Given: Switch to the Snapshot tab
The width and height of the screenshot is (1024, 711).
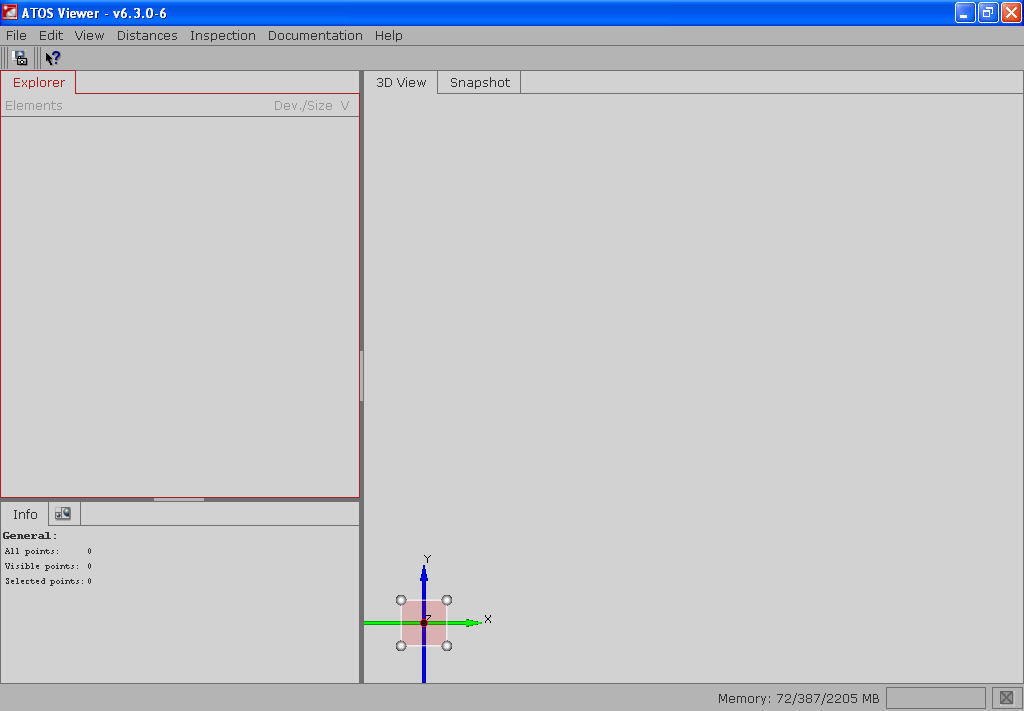Looking at the screenshot, I should coord(480,82).
